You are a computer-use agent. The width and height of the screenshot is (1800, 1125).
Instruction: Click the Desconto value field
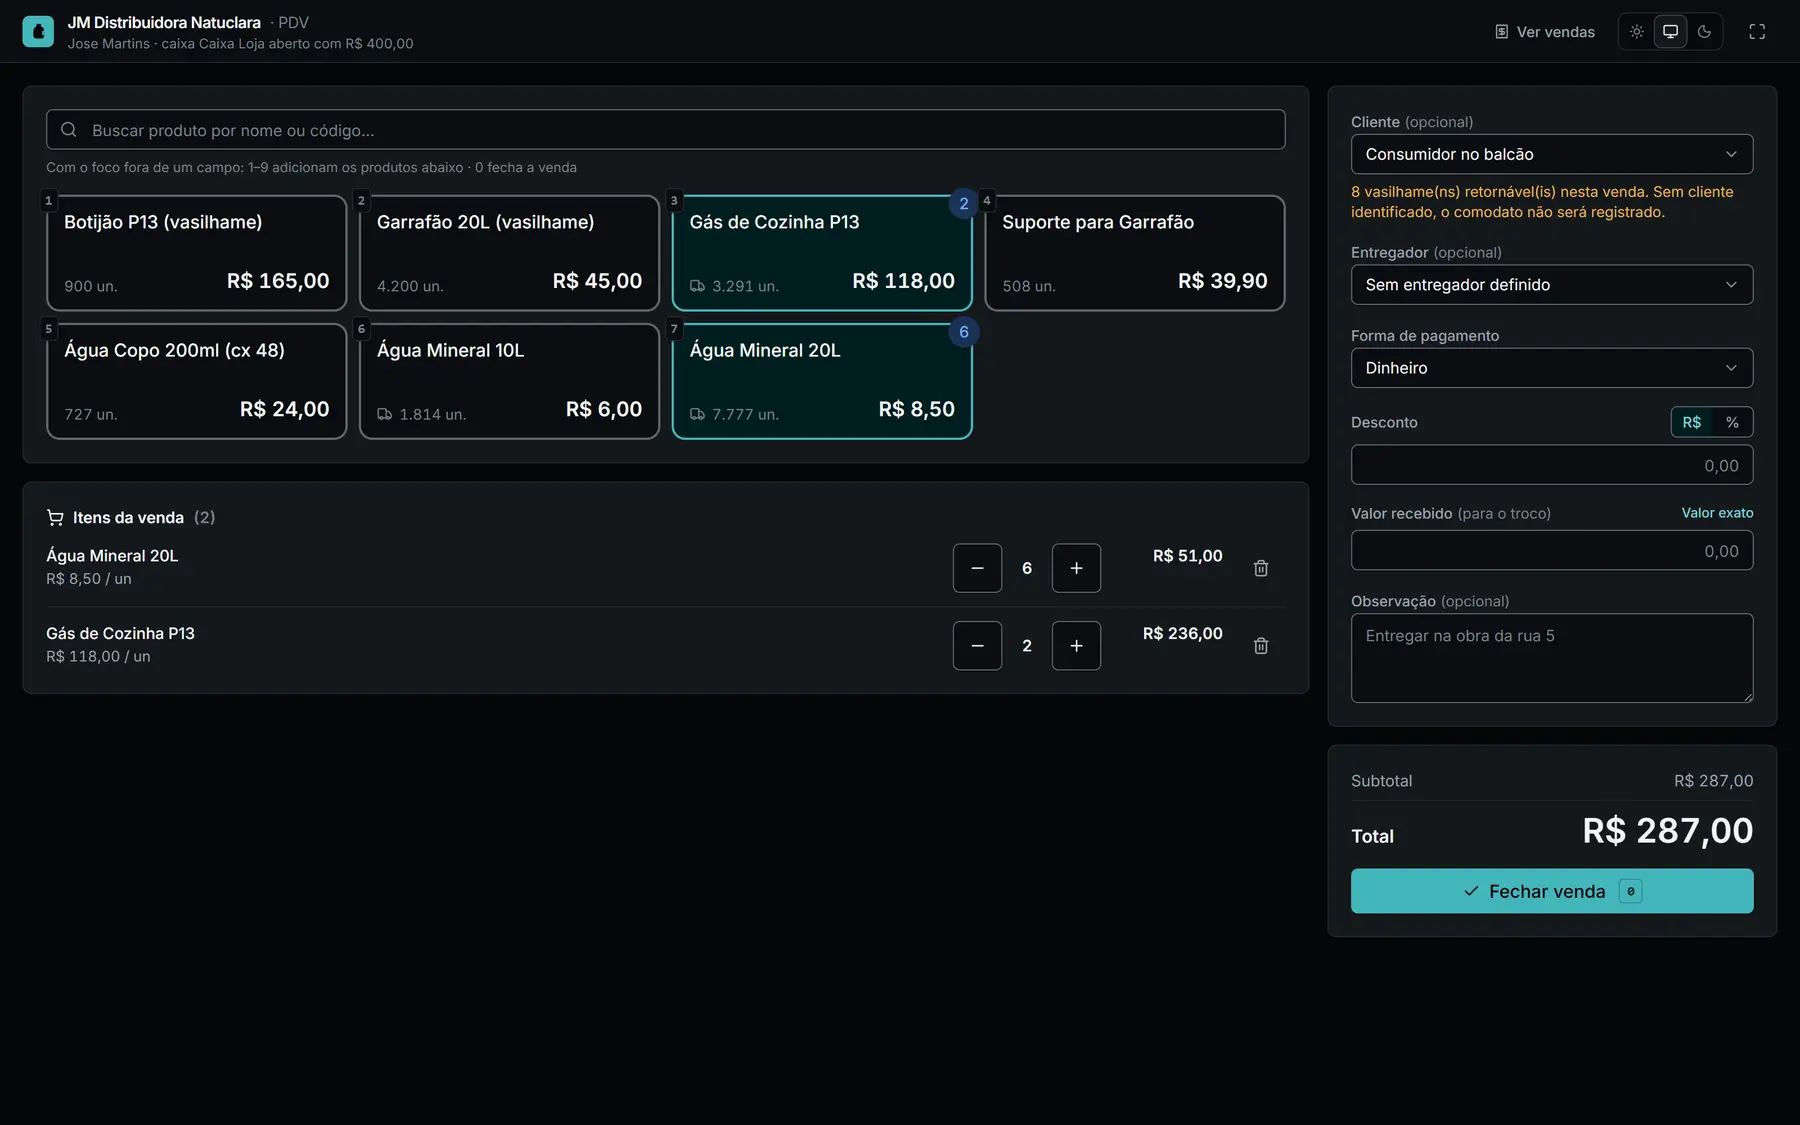click(1552, 465)
